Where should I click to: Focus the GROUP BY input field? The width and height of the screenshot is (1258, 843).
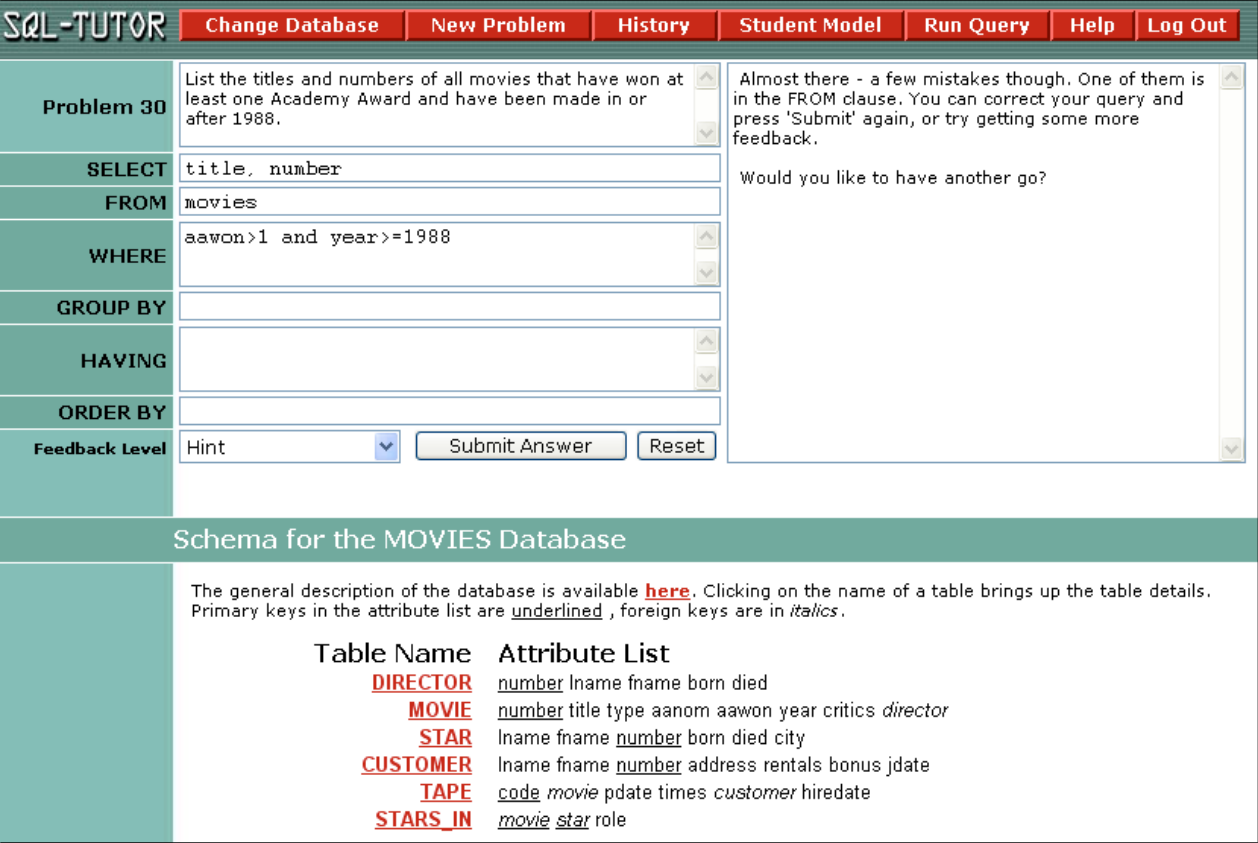pyautogui.click(x=450, y=307)
